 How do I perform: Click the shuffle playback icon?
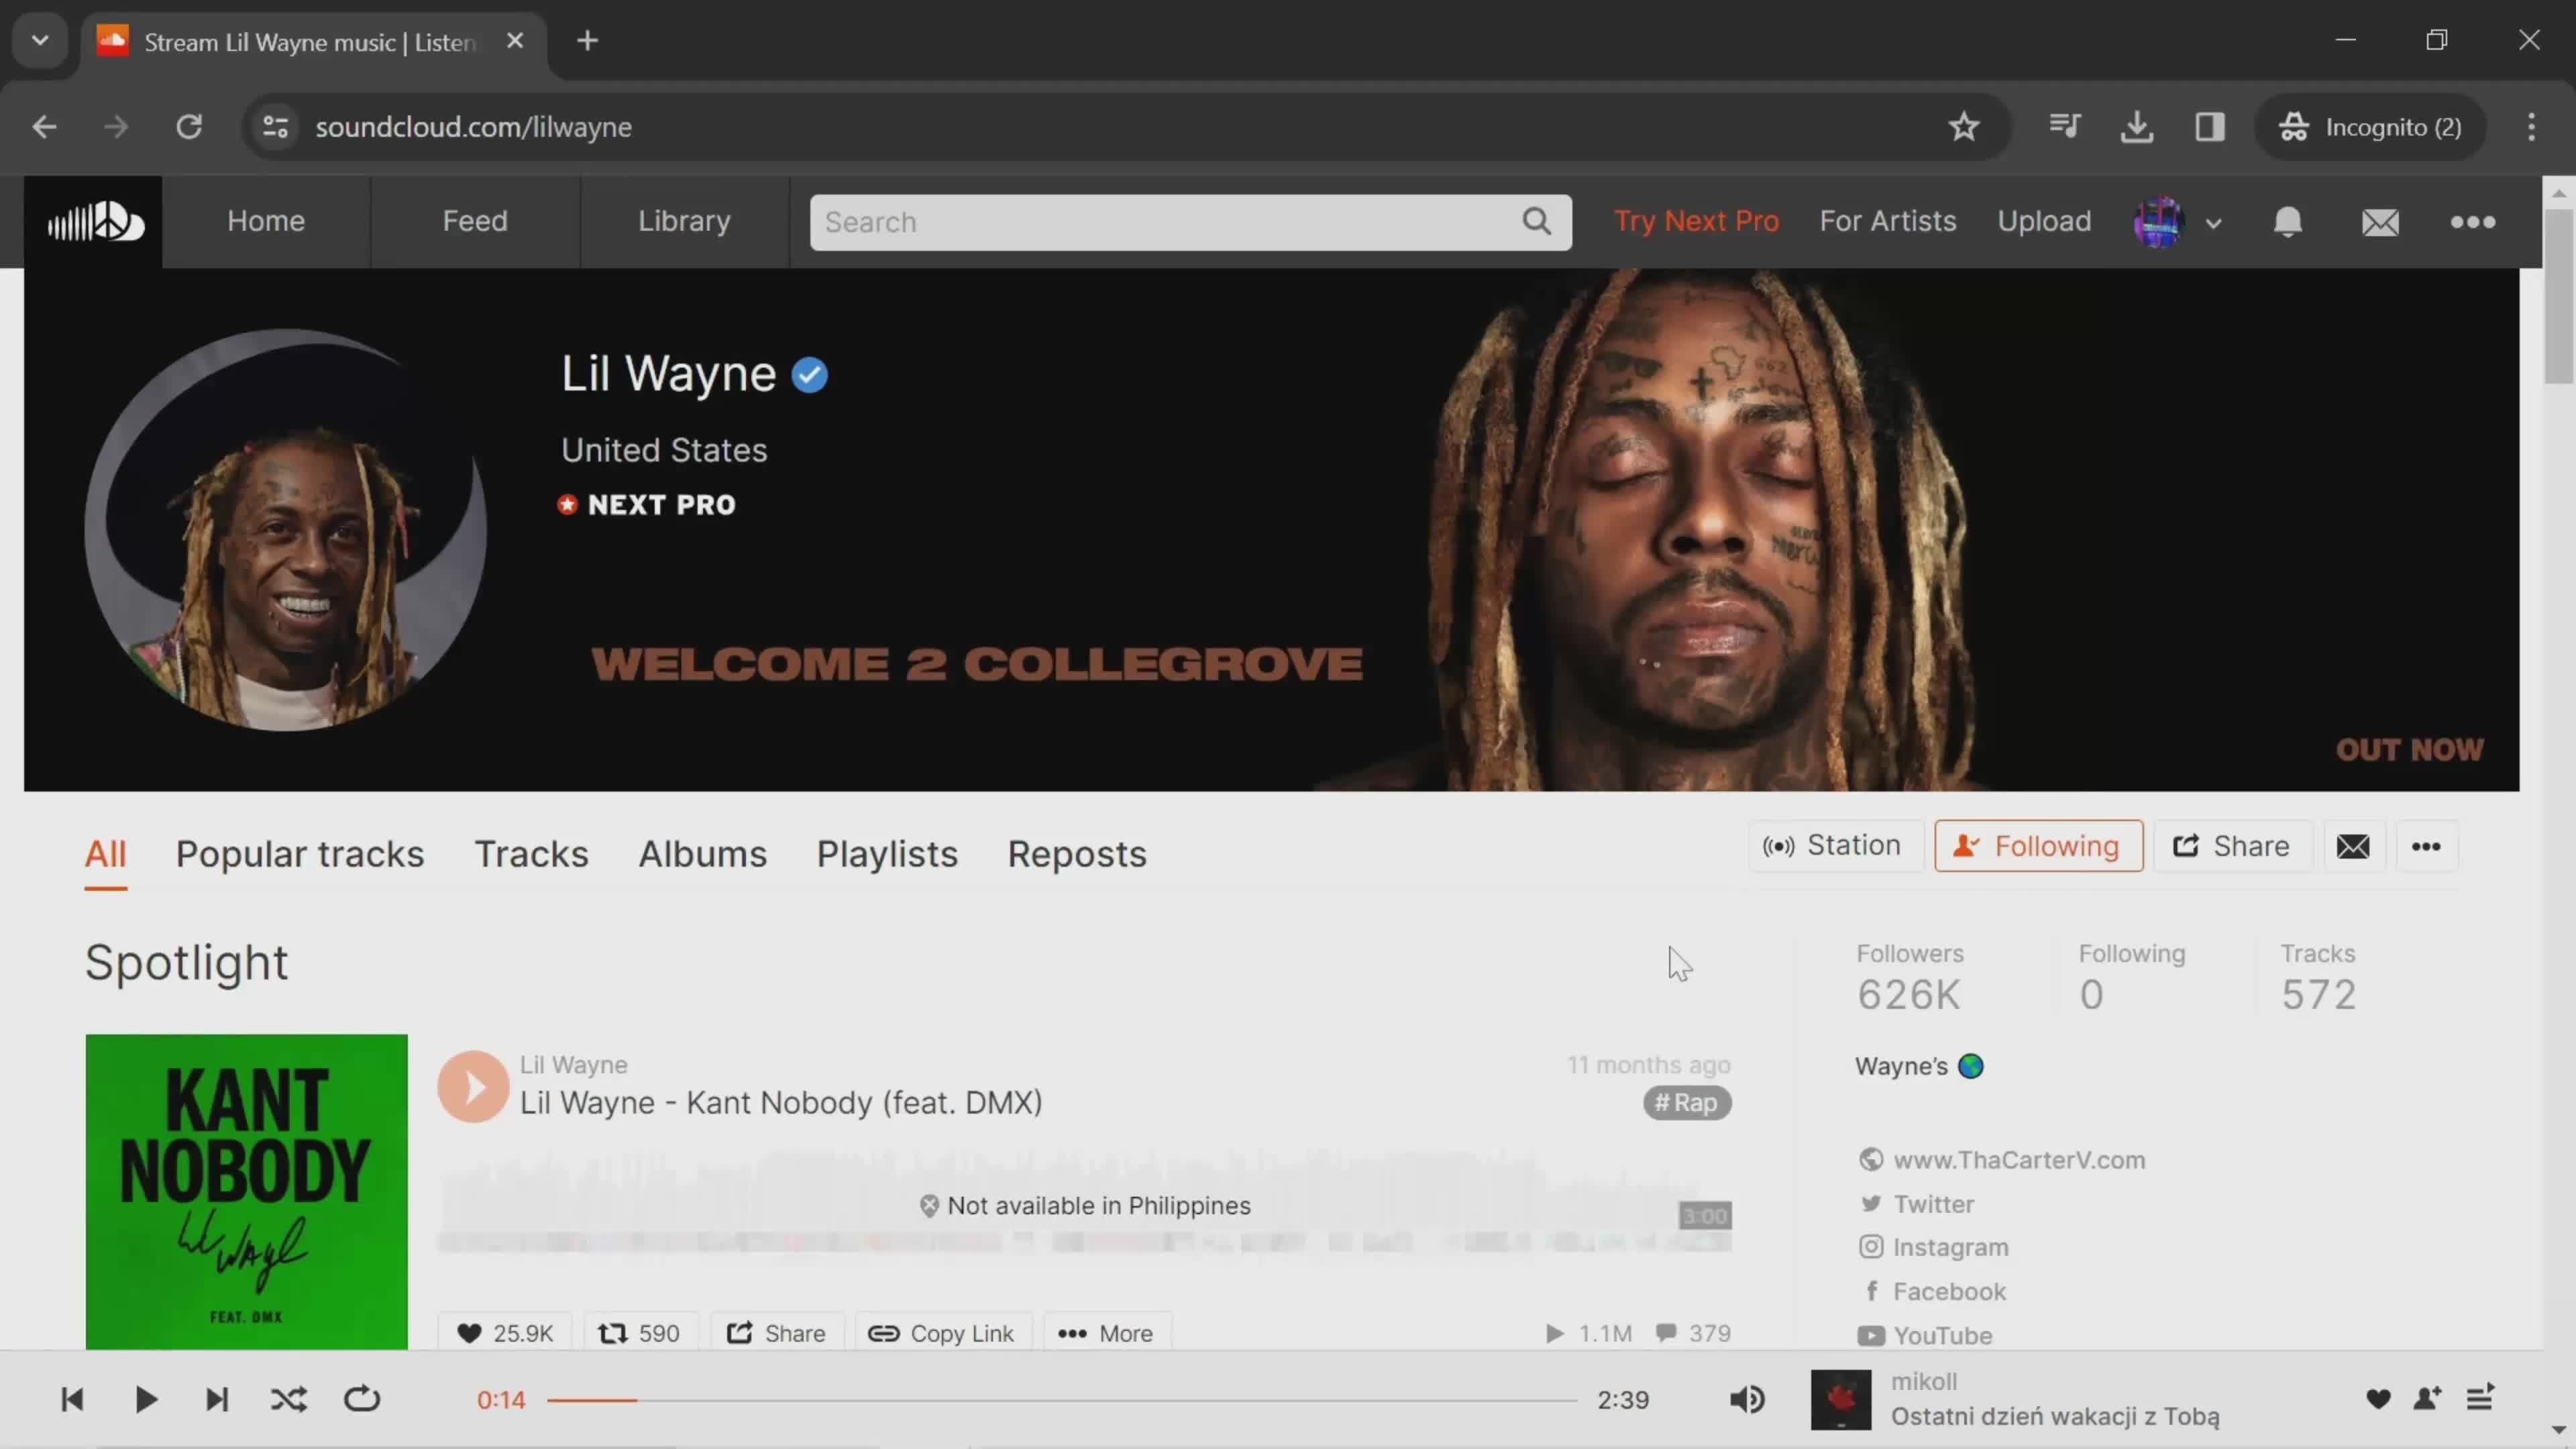click(288, 1399)
